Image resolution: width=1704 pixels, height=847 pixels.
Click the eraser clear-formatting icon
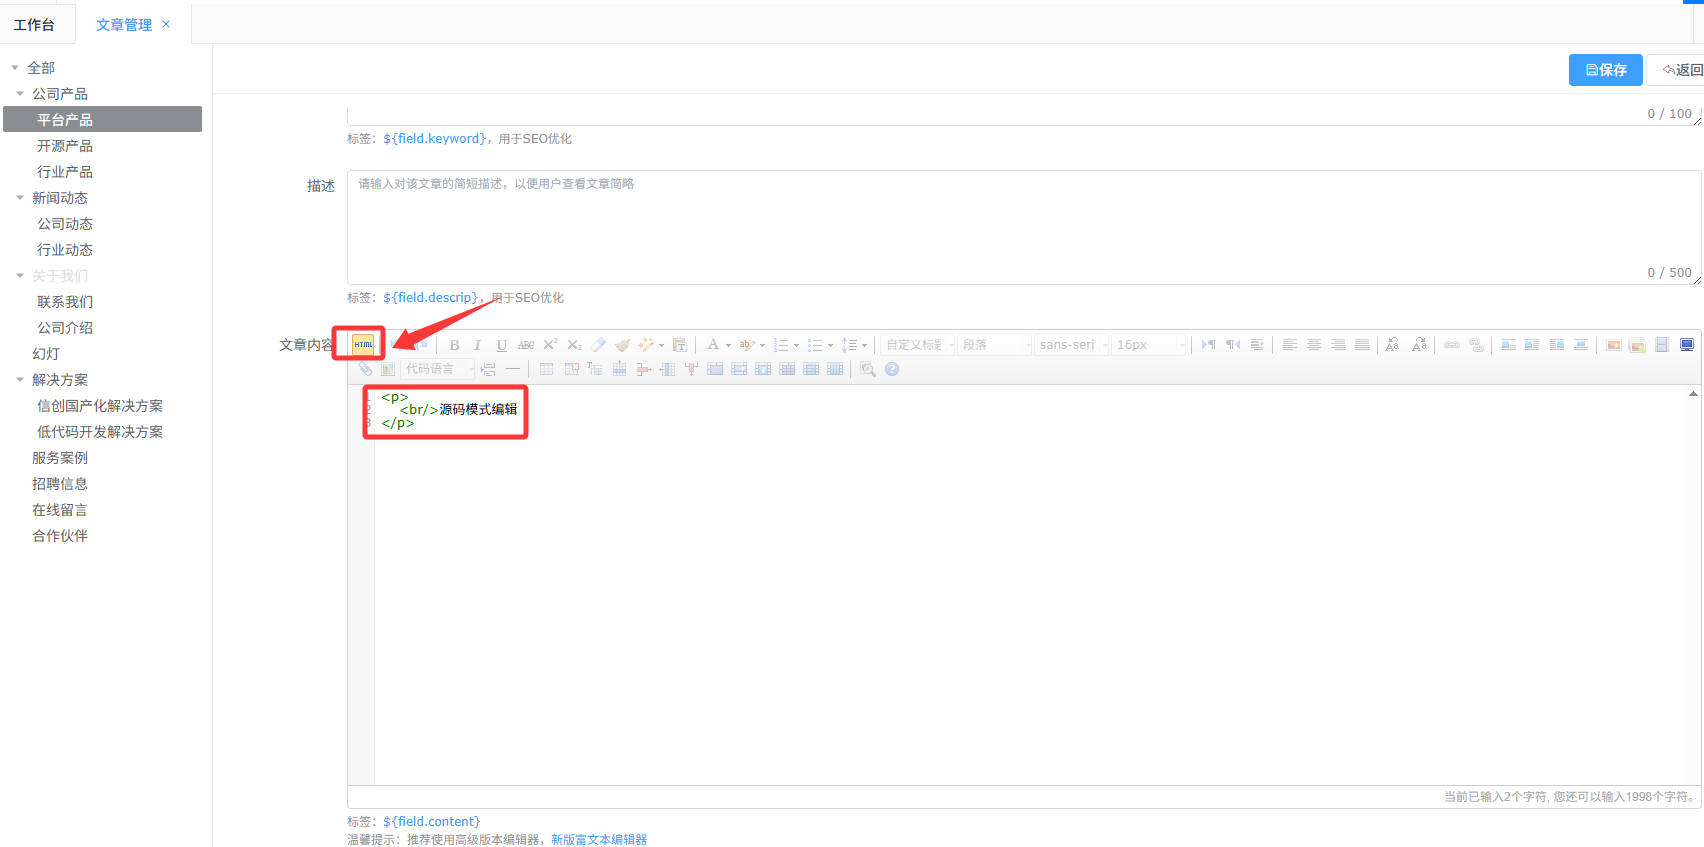coord(598,345)
